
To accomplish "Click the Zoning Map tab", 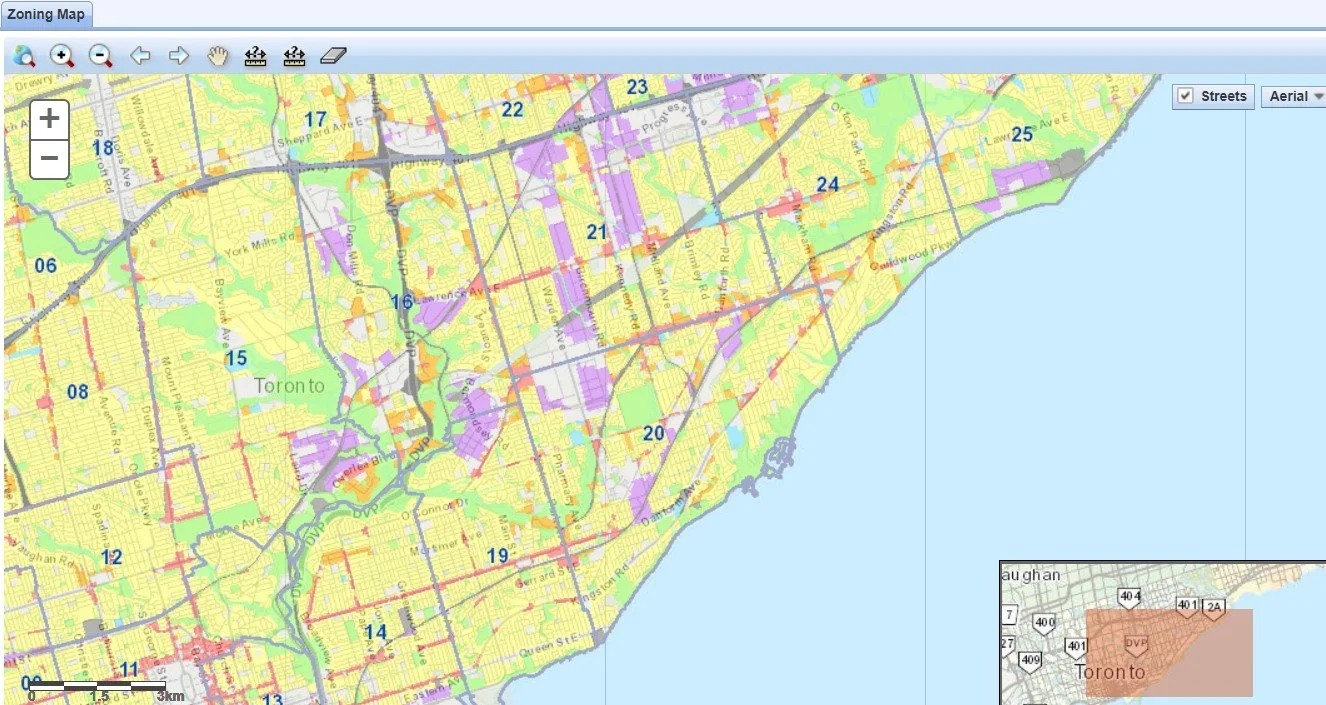I will pos(47,14).
